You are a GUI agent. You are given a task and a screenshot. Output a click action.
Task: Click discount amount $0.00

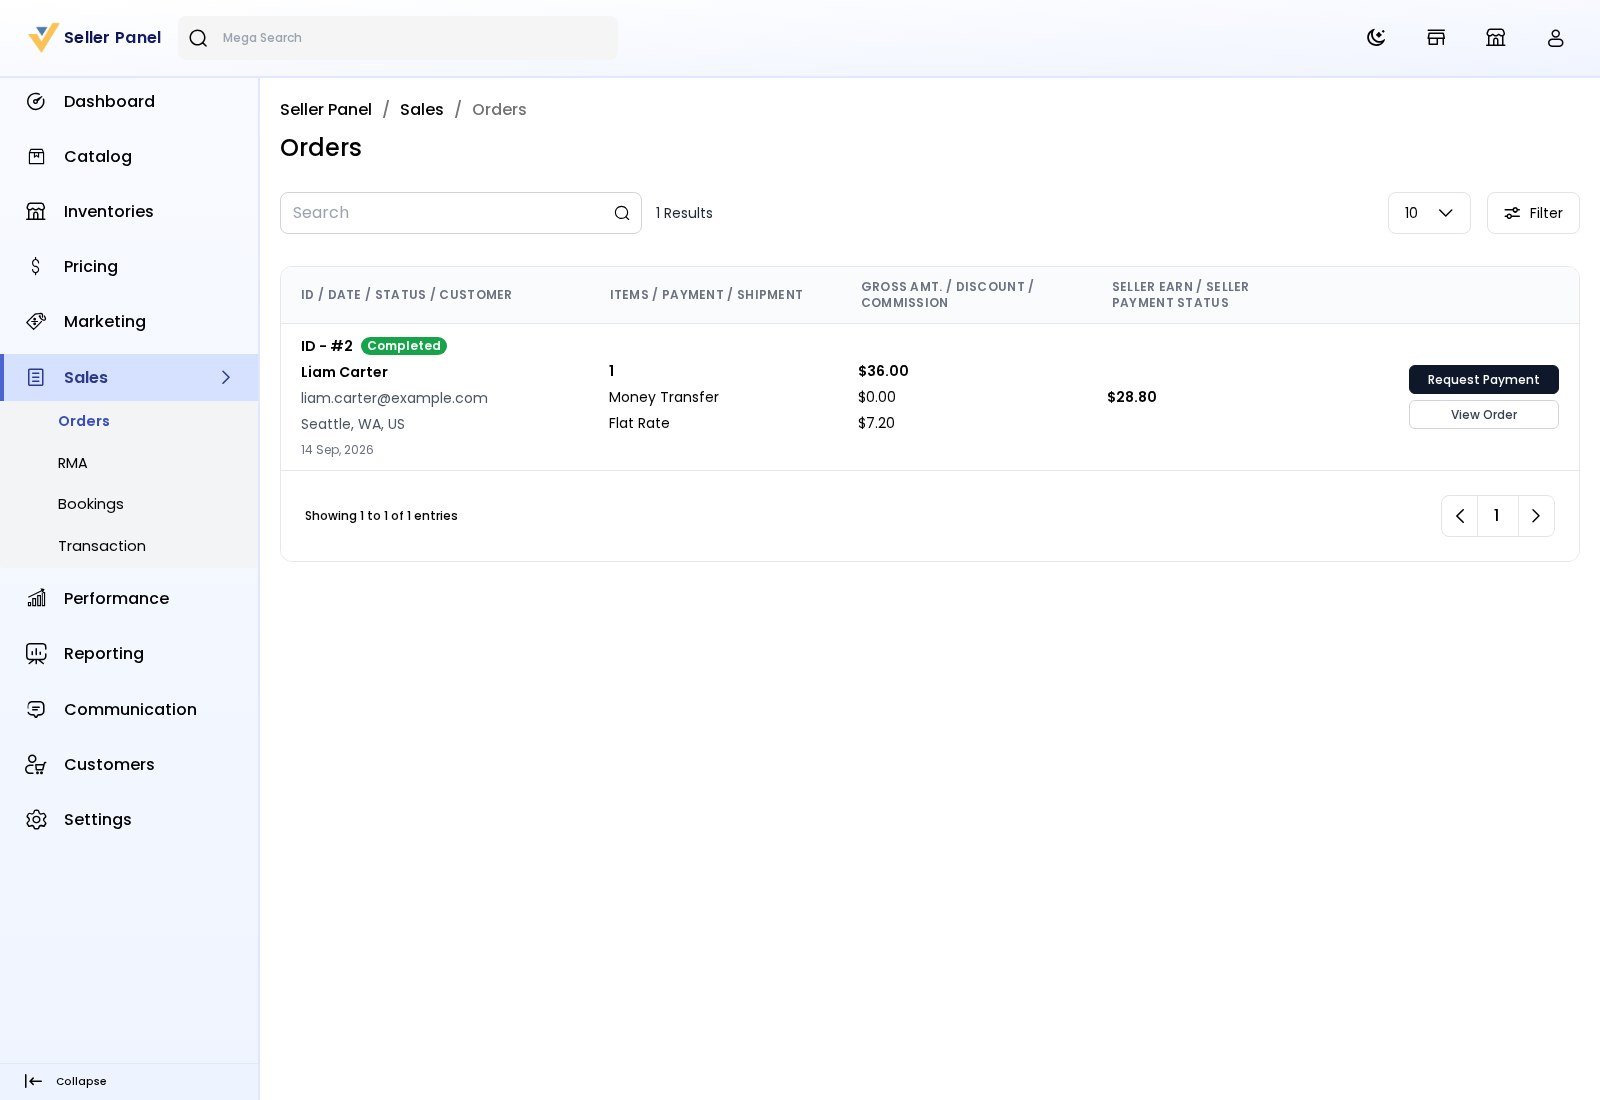(877, 397)
